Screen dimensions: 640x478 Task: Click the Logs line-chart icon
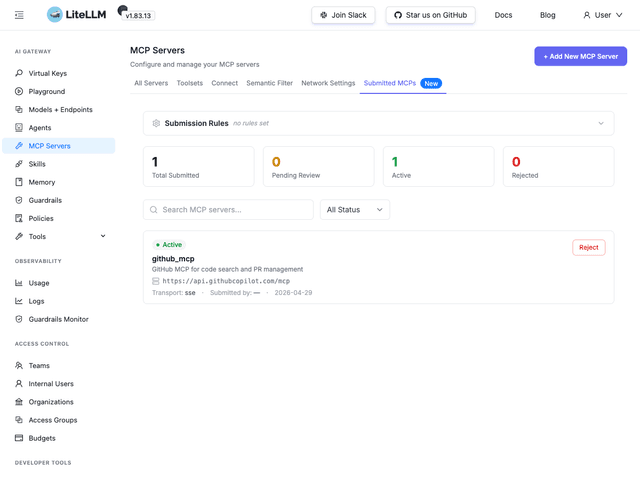point(19,301)
